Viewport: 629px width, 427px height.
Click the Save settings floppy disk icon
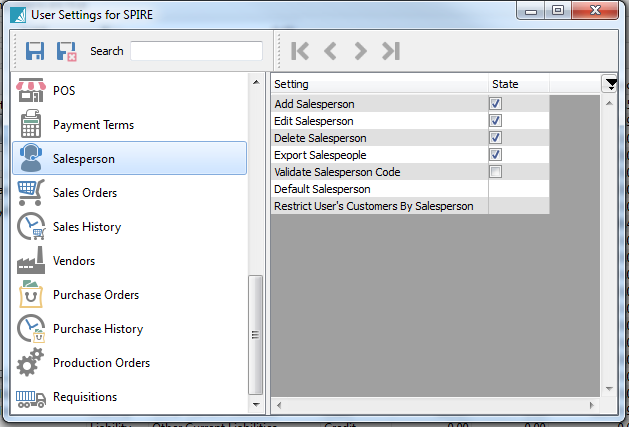click(x=35, y=51)
